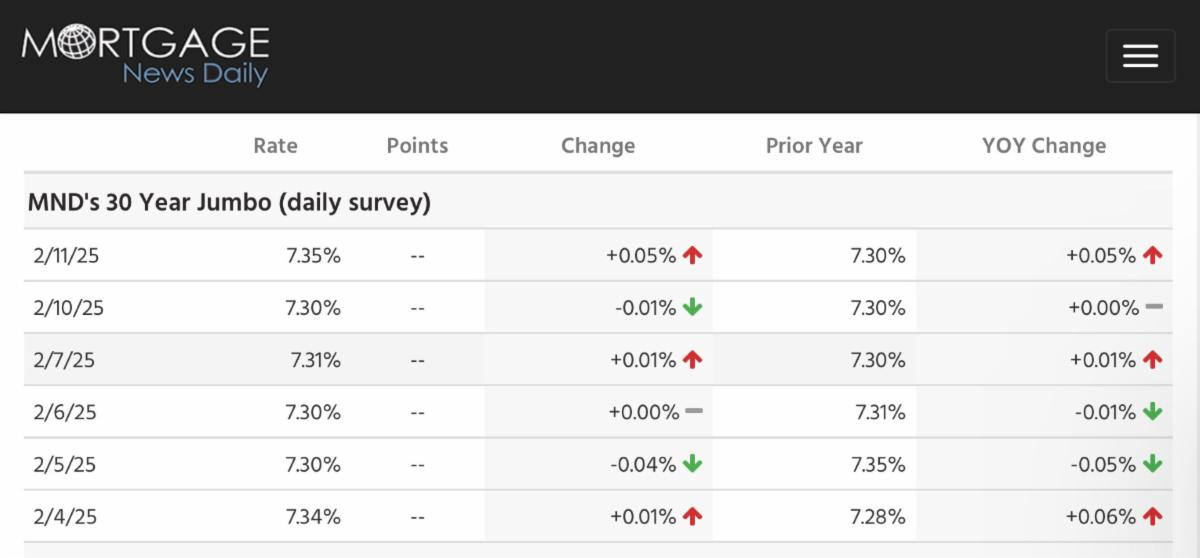Open the hamburger navigation menu
1200x558 pixels.
point(1140,56)
